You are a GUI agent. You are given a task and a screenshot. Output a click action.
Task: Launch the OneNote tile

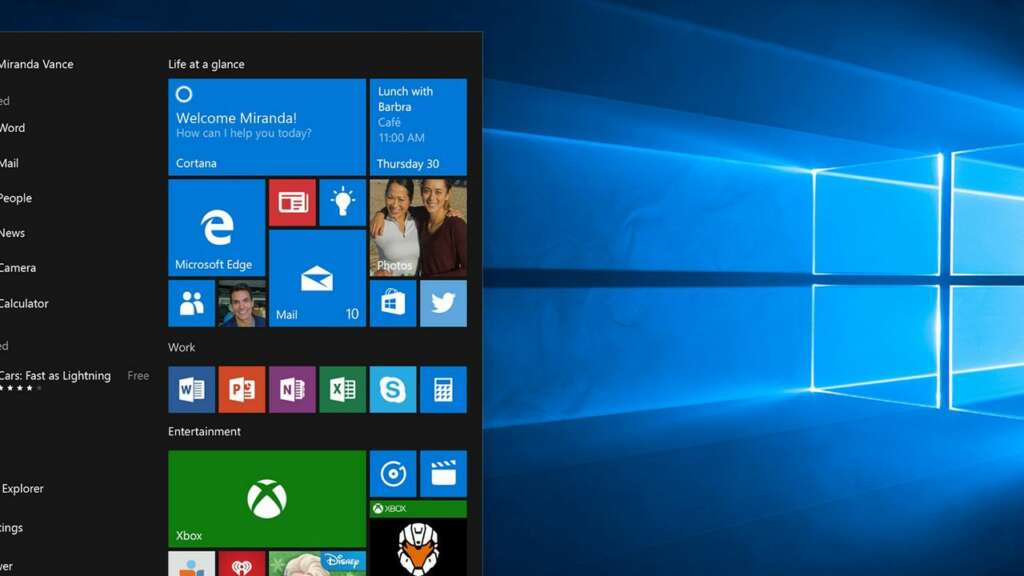pyautogui.click(x=292, y=389)
